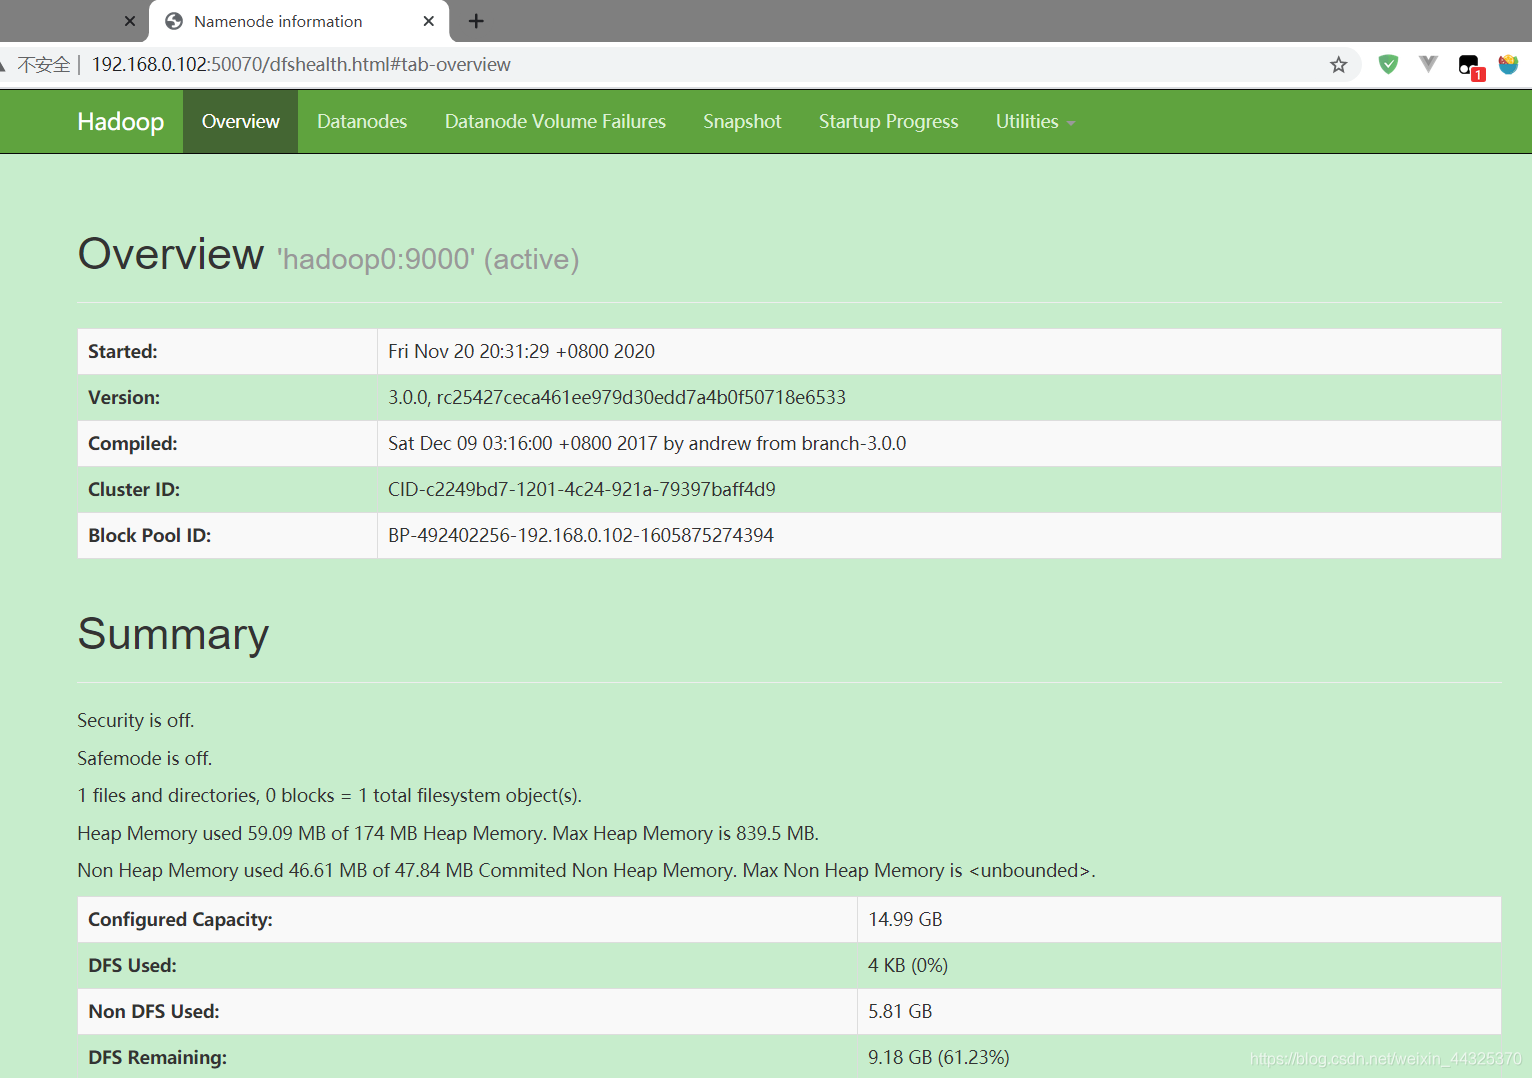Click the '1 files and directories' line
This screenshot has width=1532, height=1078.
click(329, 796)
